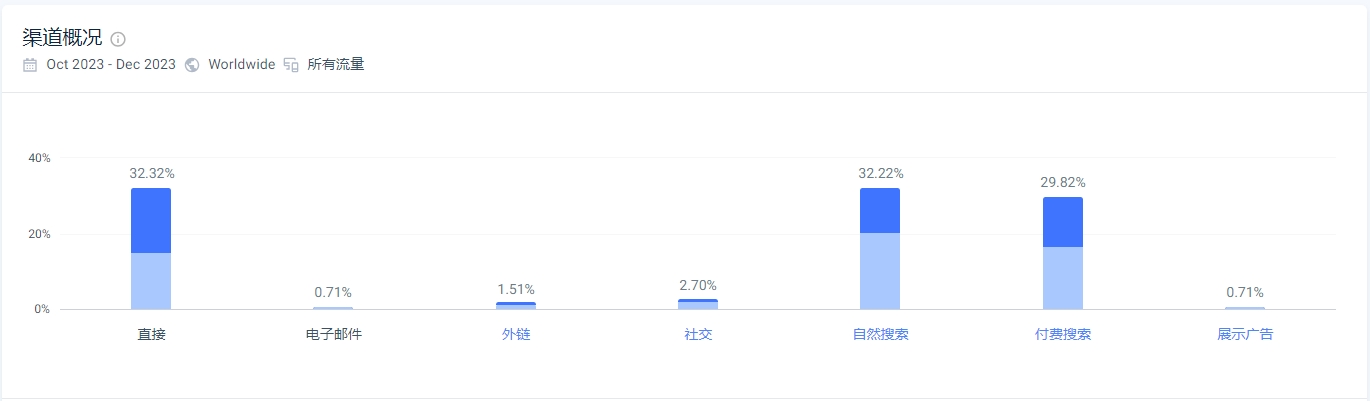Open the 展示广告 channel link

point(1245,334)
